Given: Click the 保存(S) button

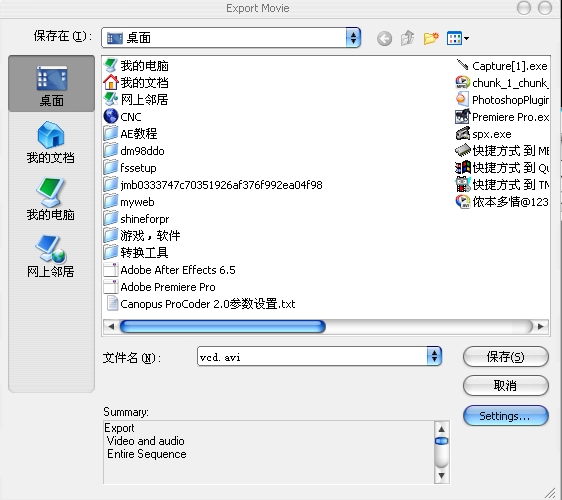Looking at the screenshot, I should click(505, 357).
